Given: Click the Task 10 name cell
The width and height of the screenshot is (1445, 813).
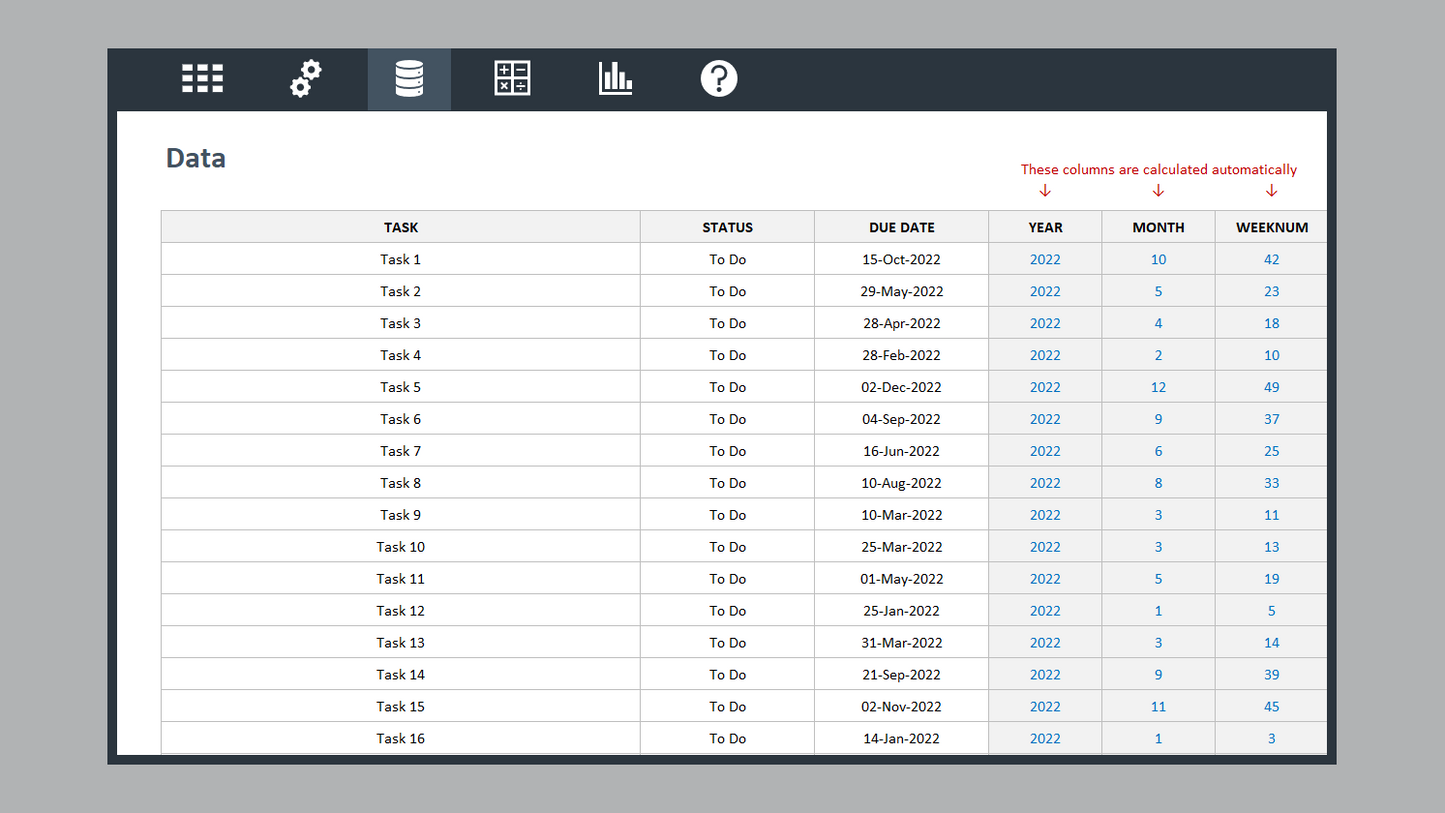Looking at the screenshot, I should pyautogui.click(x=400, y=547).
